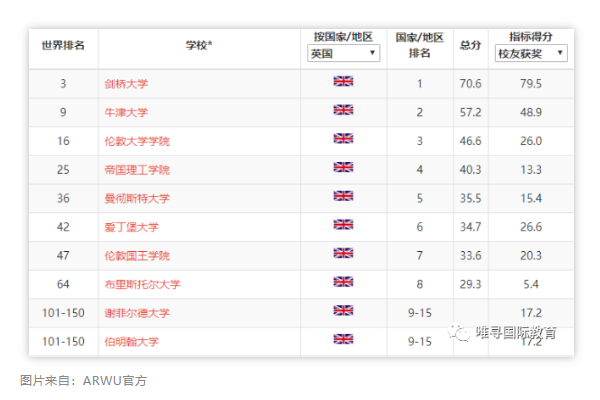Click the 国家/地区排名 column header

[420, 45]
